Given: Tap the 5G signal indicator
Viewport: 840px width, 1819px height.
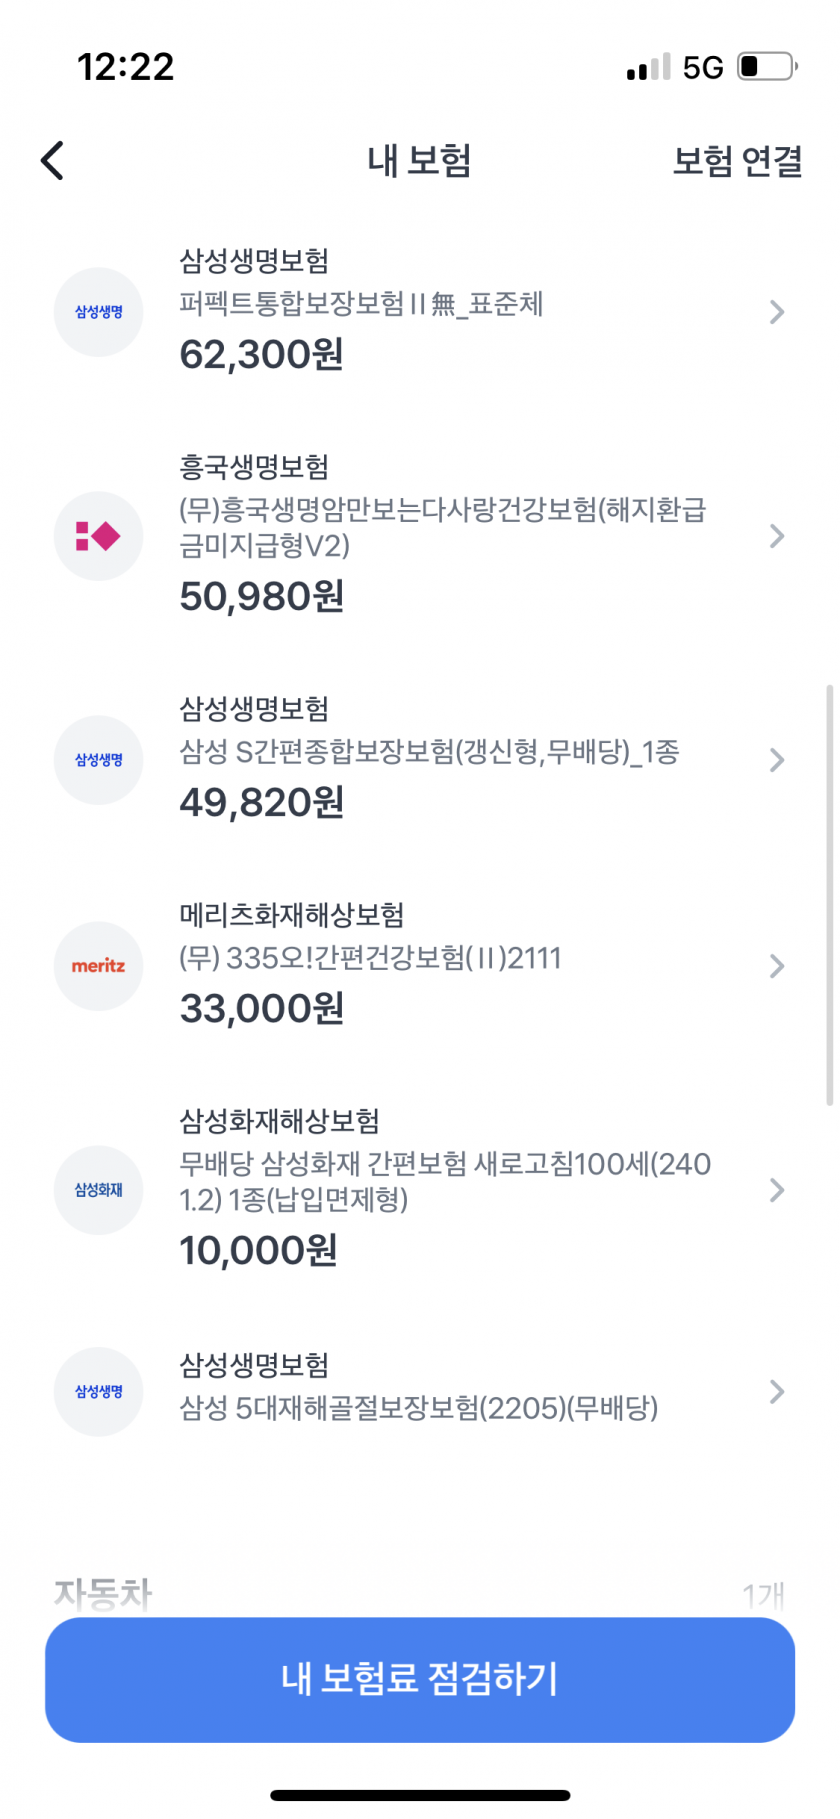Looking at the screenshot, I should pos(702,68).
